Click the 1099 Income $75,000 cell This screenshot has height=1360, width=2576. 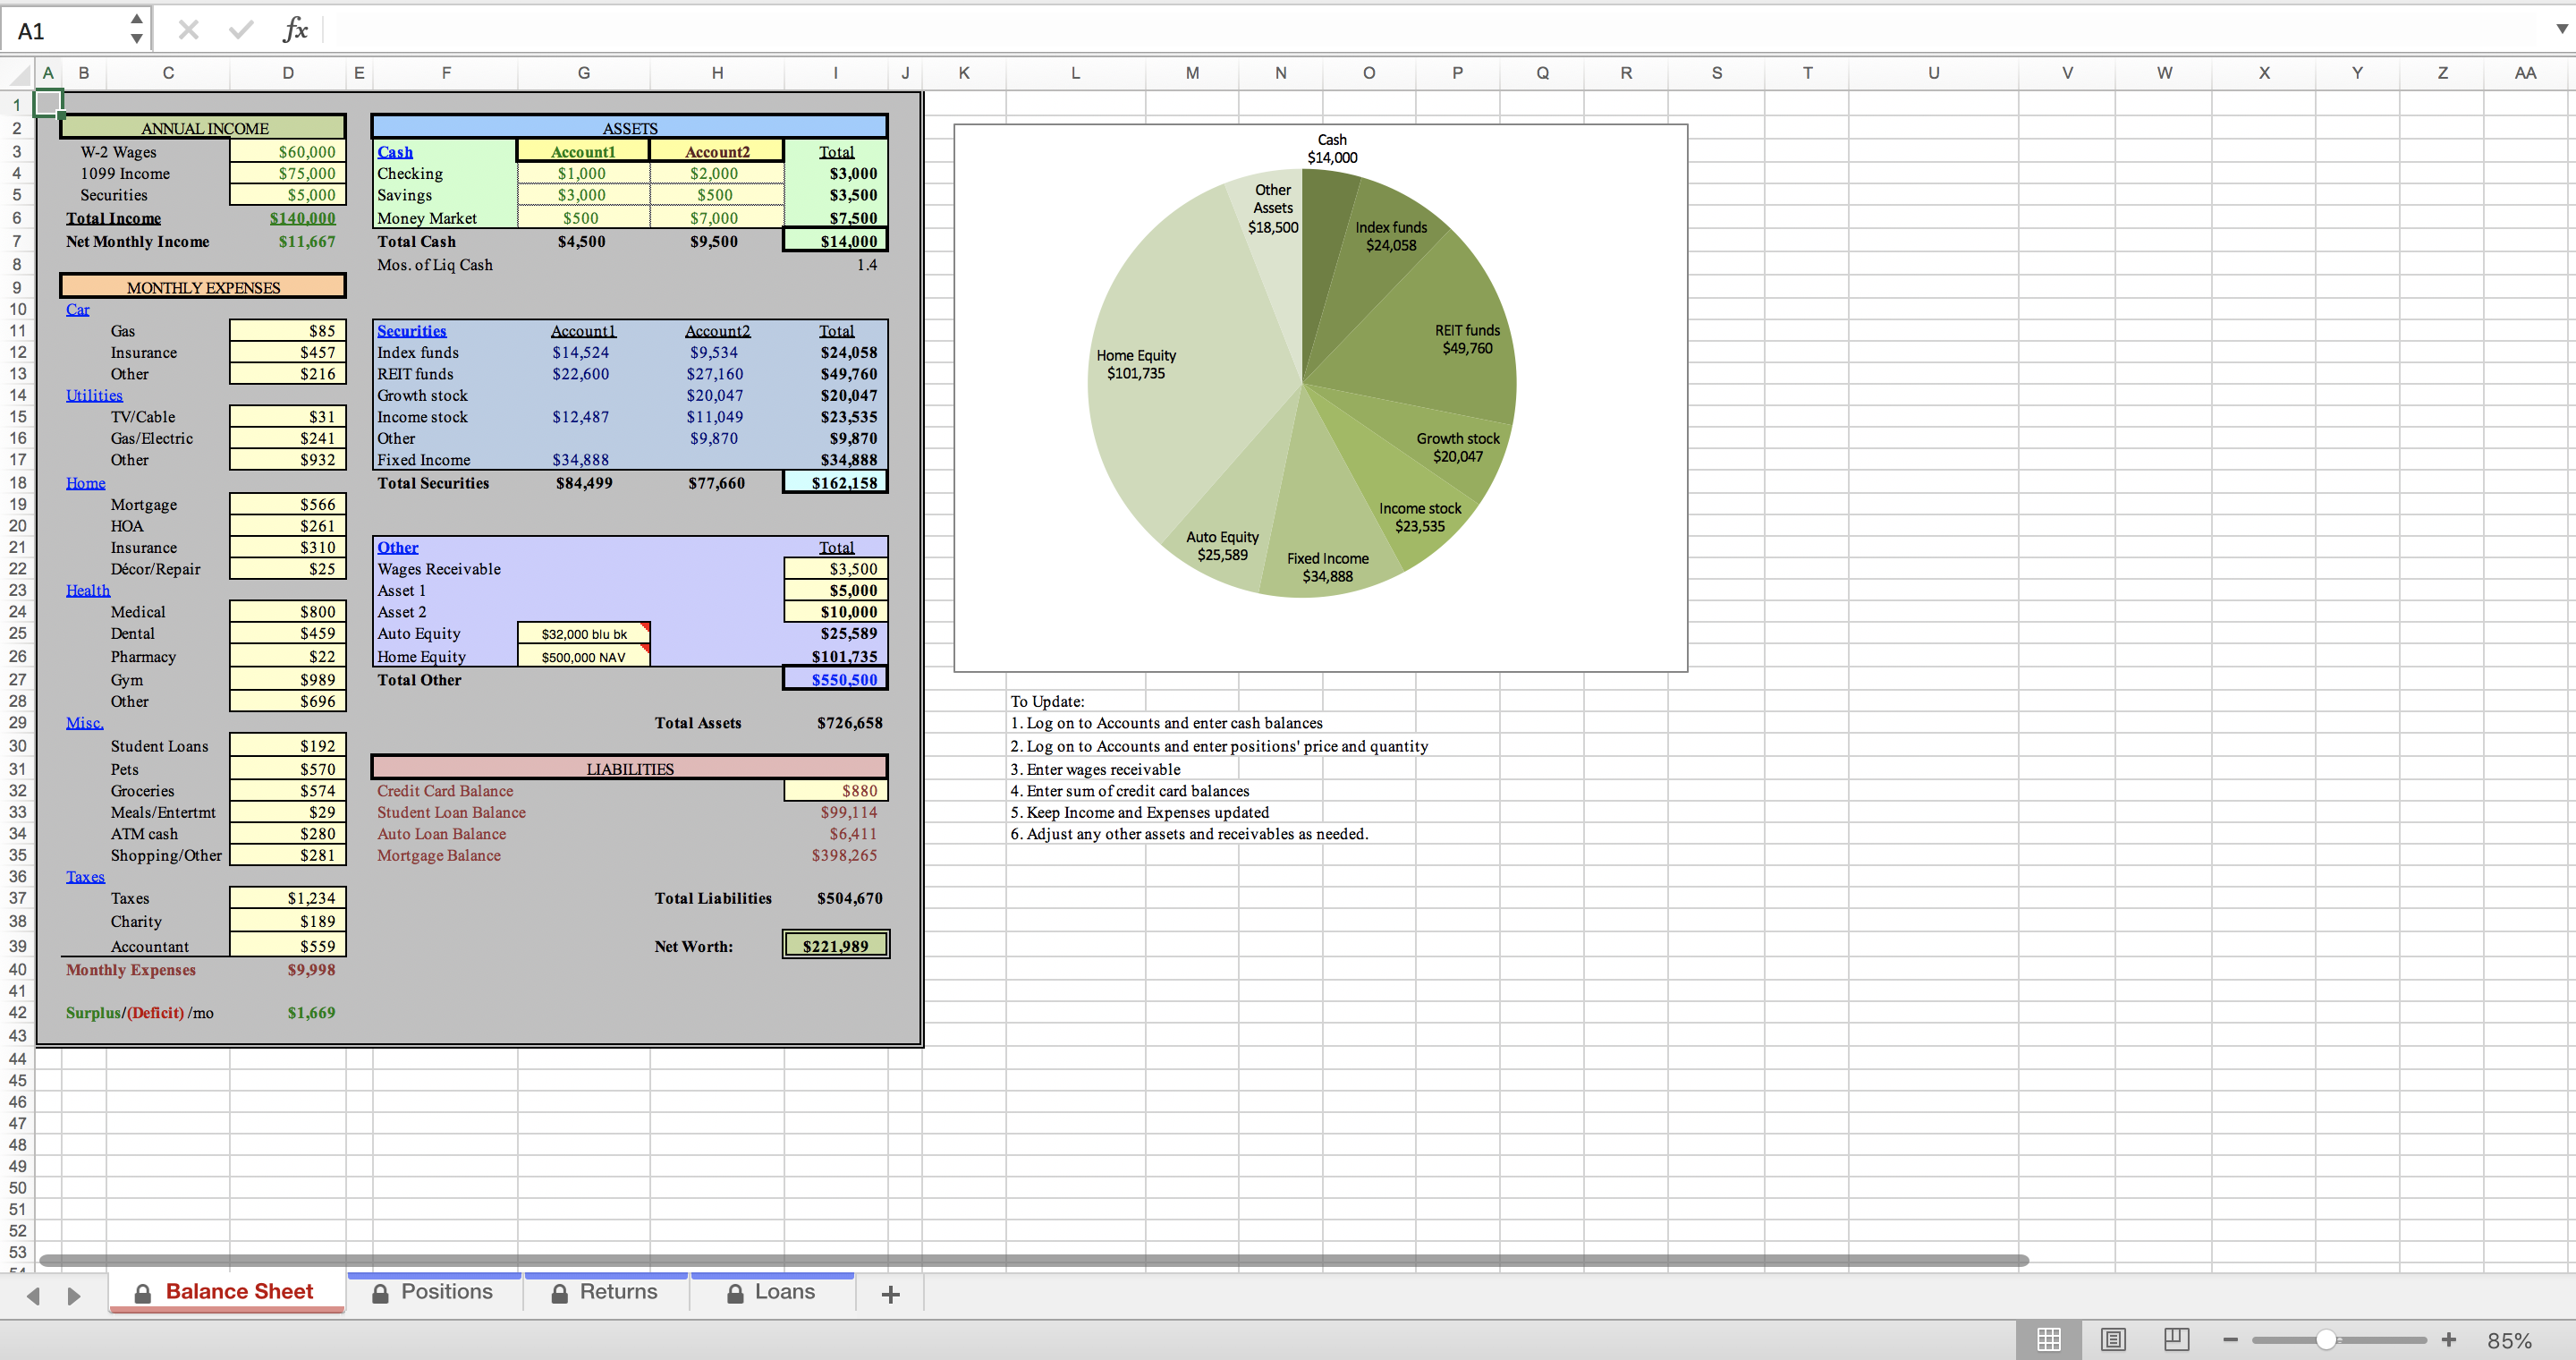[288, 174]
